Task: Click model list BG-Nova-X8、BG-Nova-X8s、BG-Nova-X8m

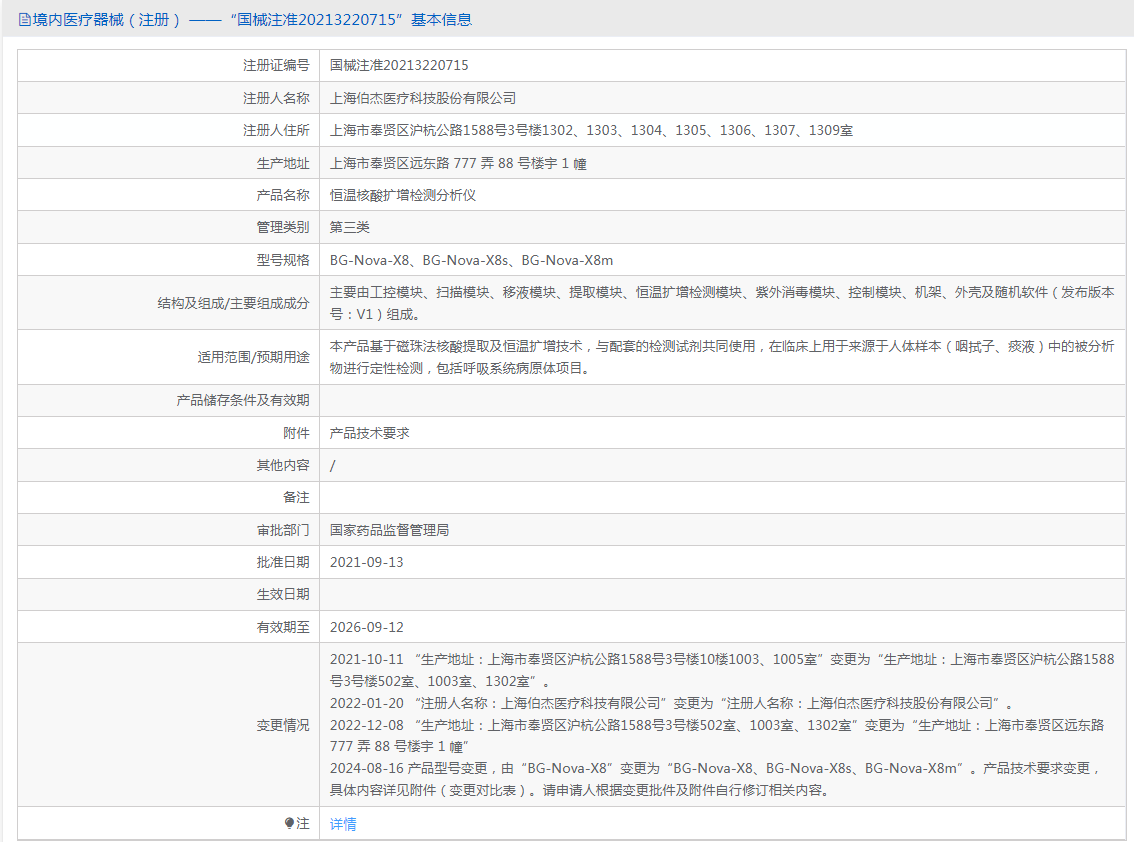Action: (472, 260)
